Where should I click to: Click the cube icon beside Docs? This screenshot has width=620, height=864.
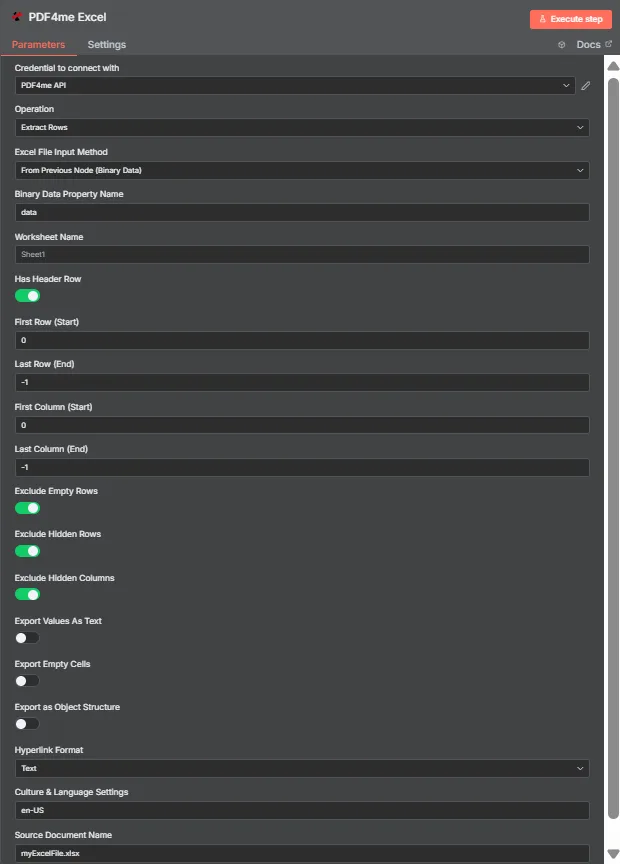click(562, 45)
